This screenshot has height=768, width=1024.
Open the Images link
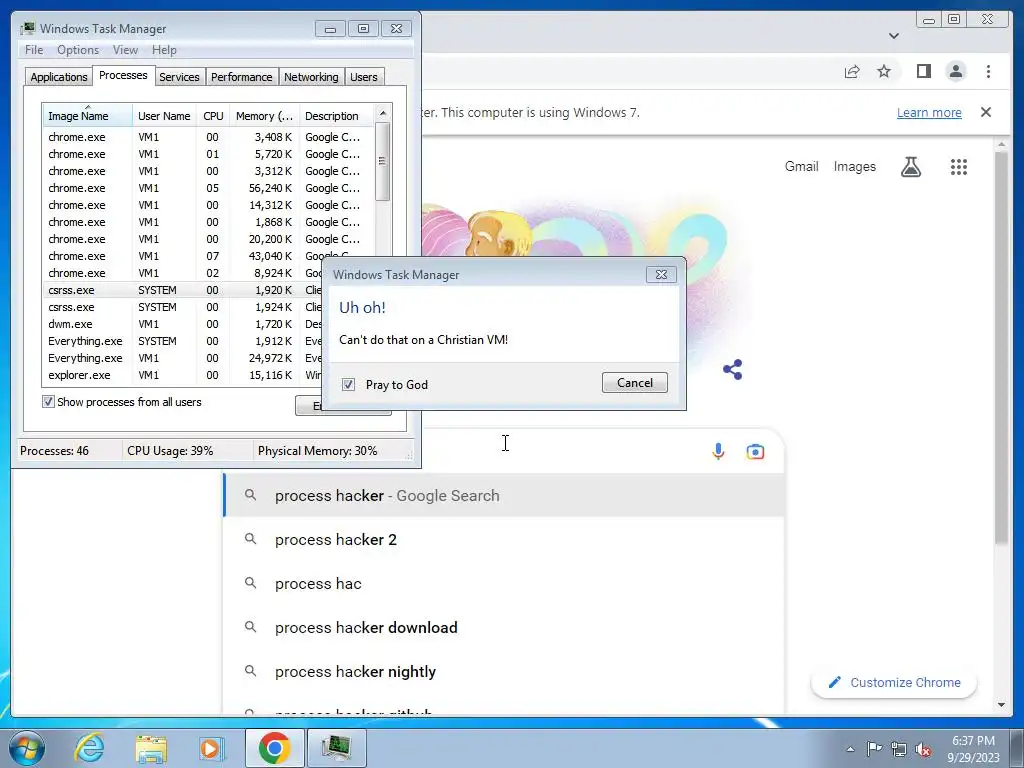pos(854,167)
